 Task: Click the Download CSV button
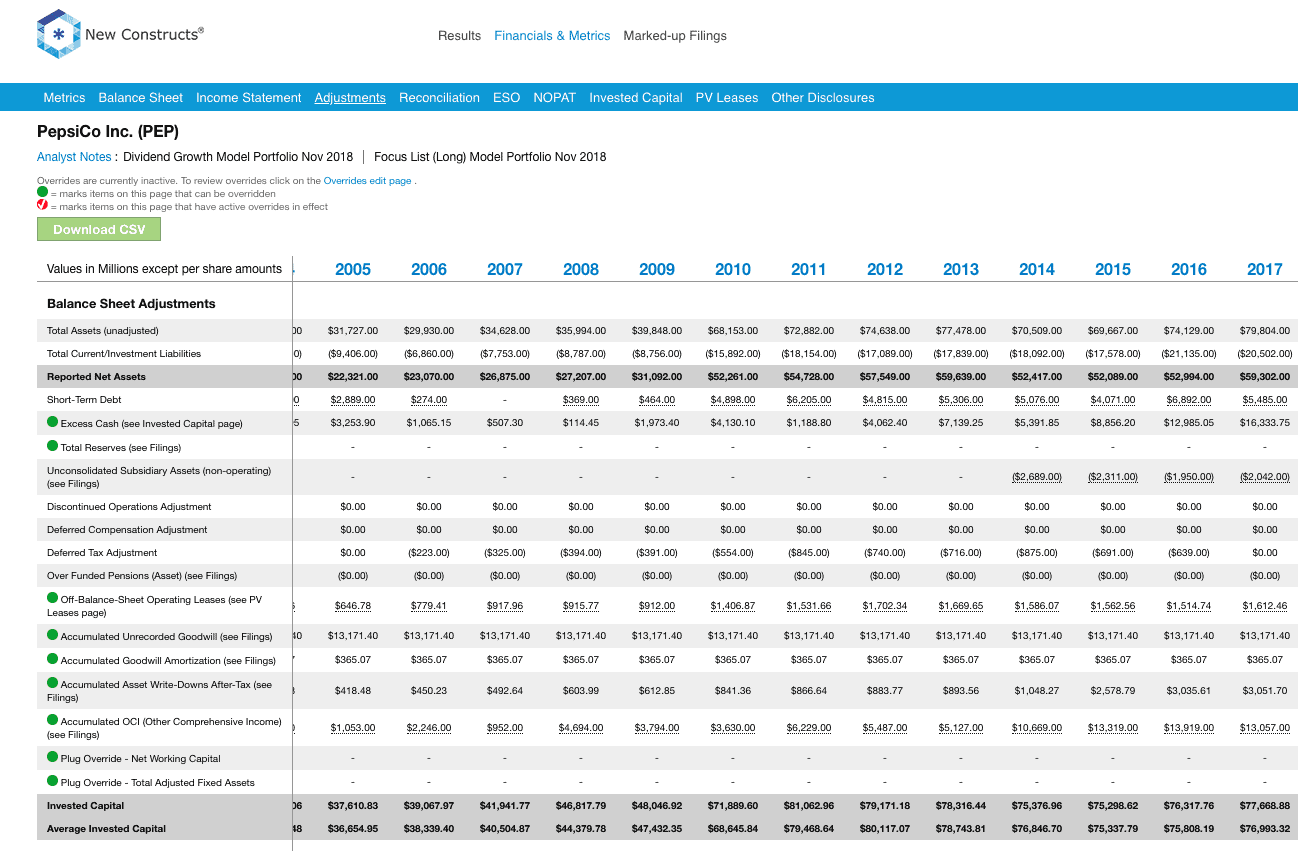click(x=99, y=229)
